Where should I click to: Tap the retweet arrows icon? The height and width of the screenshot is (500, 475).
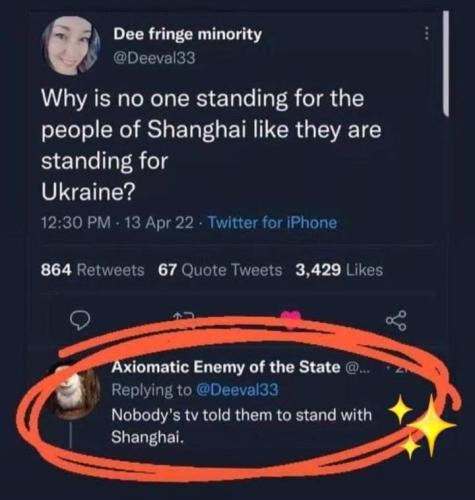point(183,316)
